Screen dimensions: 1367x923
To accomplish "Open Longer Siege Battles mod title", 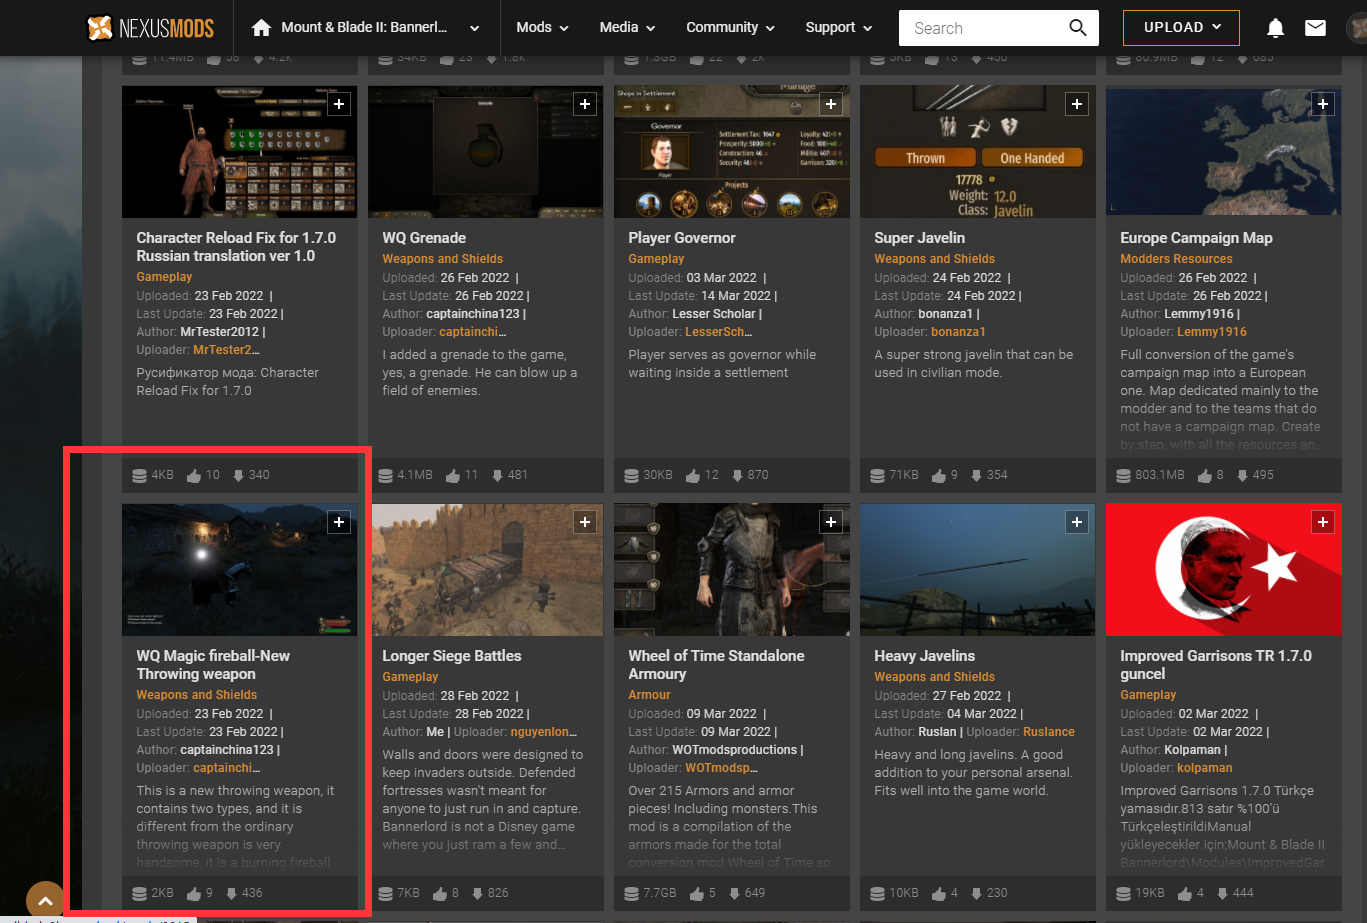I will coord(452,656).
